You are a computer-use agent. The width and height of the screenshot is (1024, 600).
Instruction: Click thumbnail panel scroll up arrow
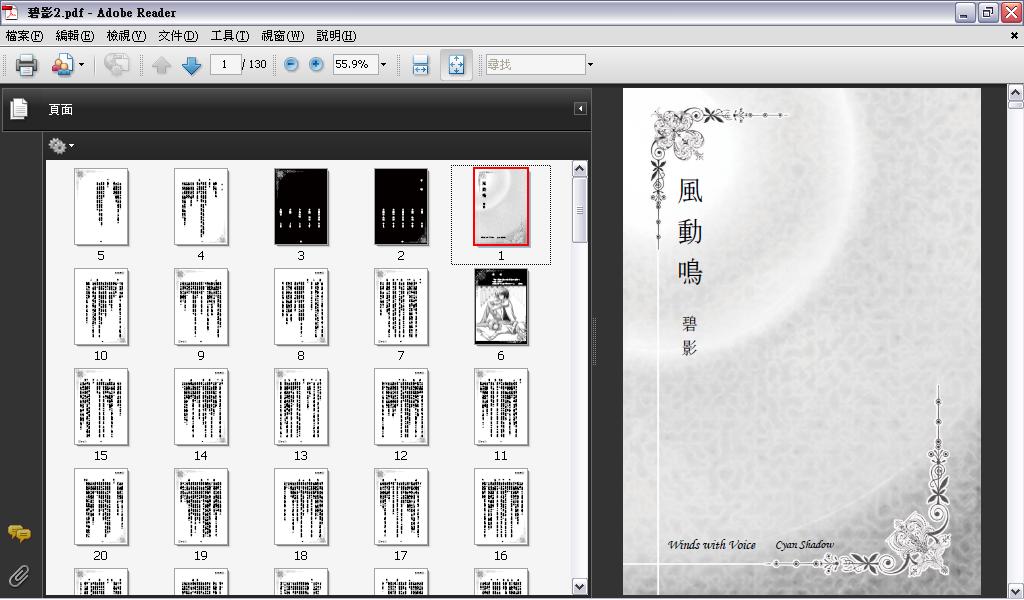(x=579, y=168)
